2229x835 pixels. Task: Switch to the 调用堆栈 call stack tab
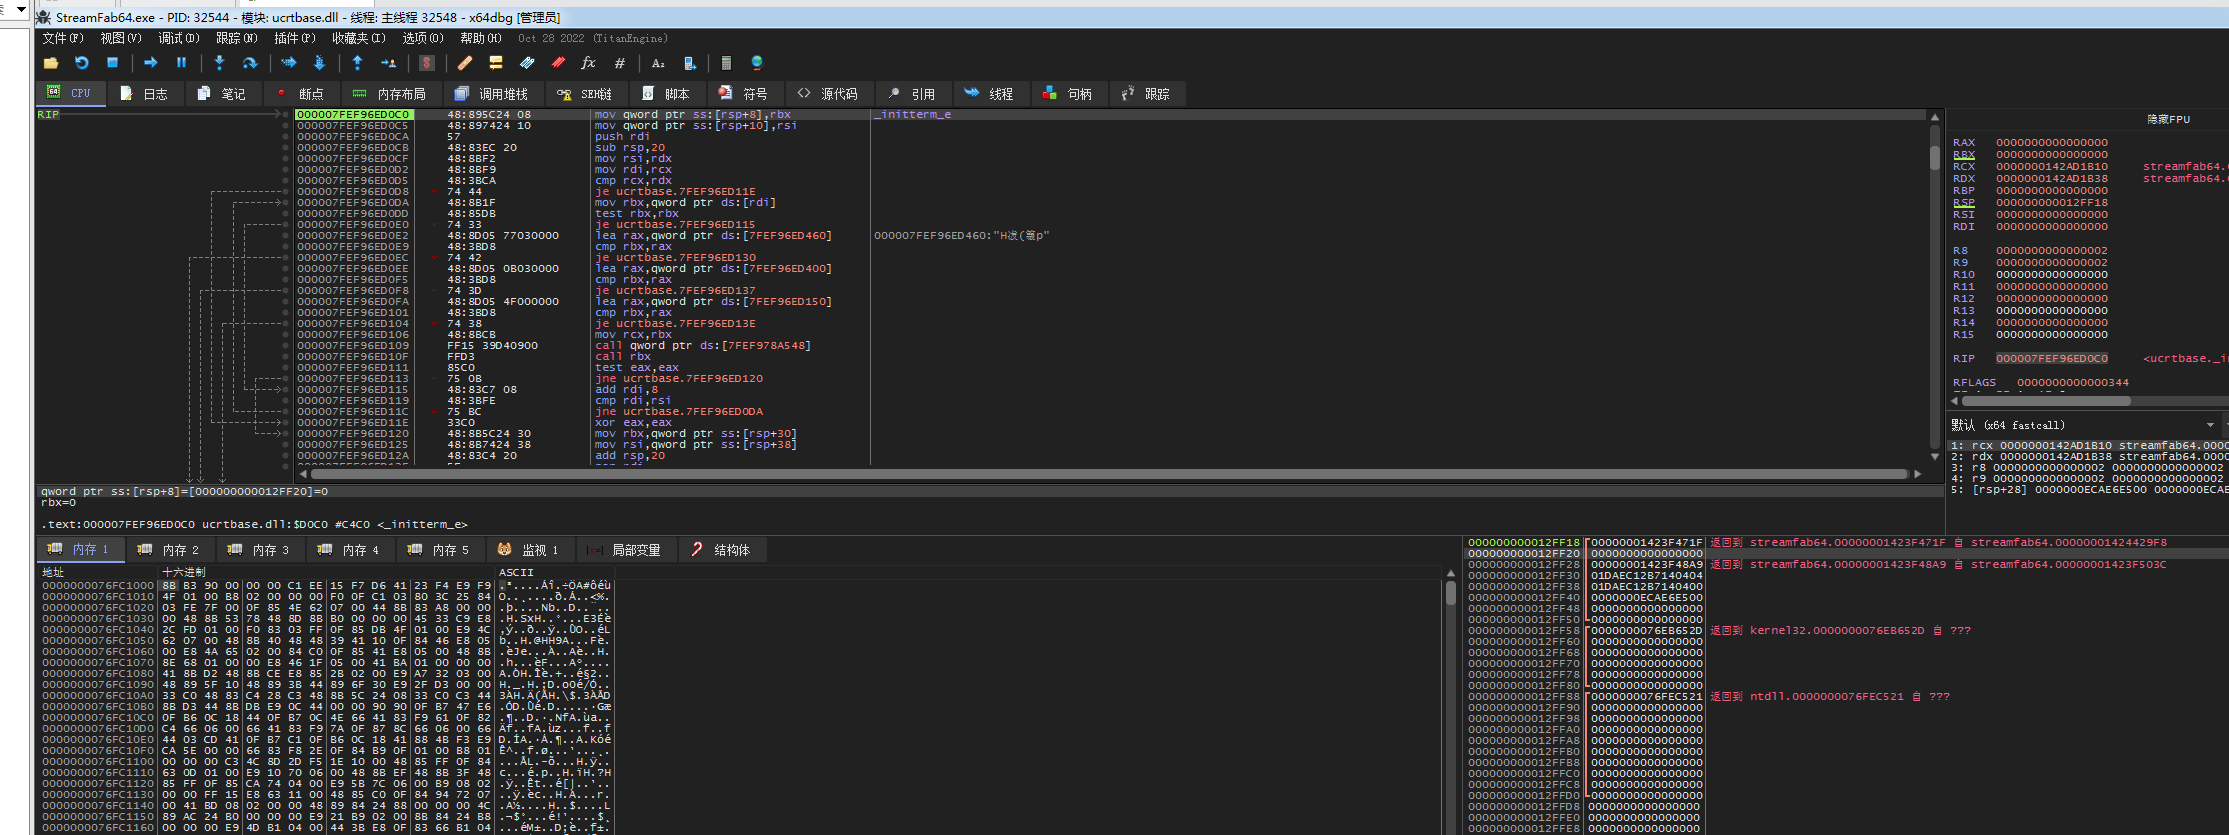[491, 93]
